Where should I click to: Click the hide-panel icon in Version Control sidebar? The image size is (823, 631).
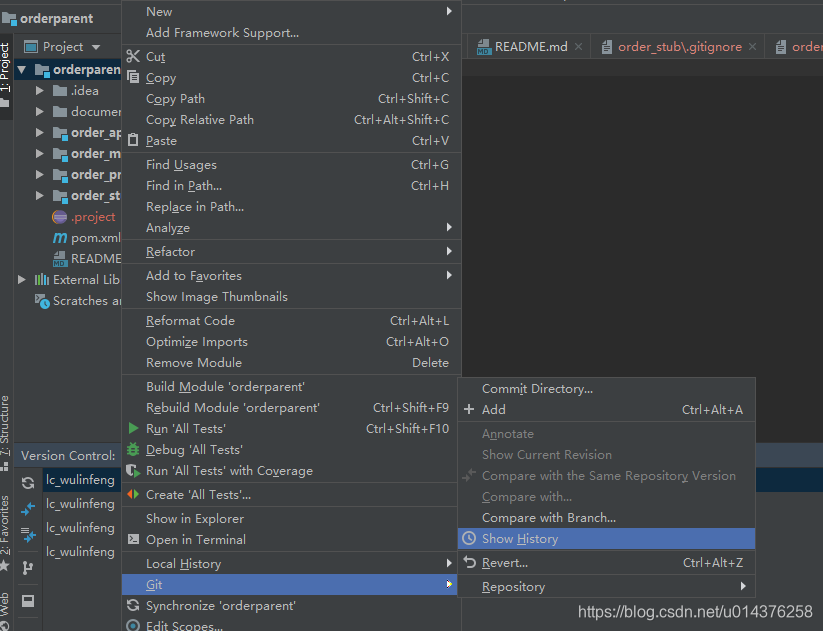27,599
